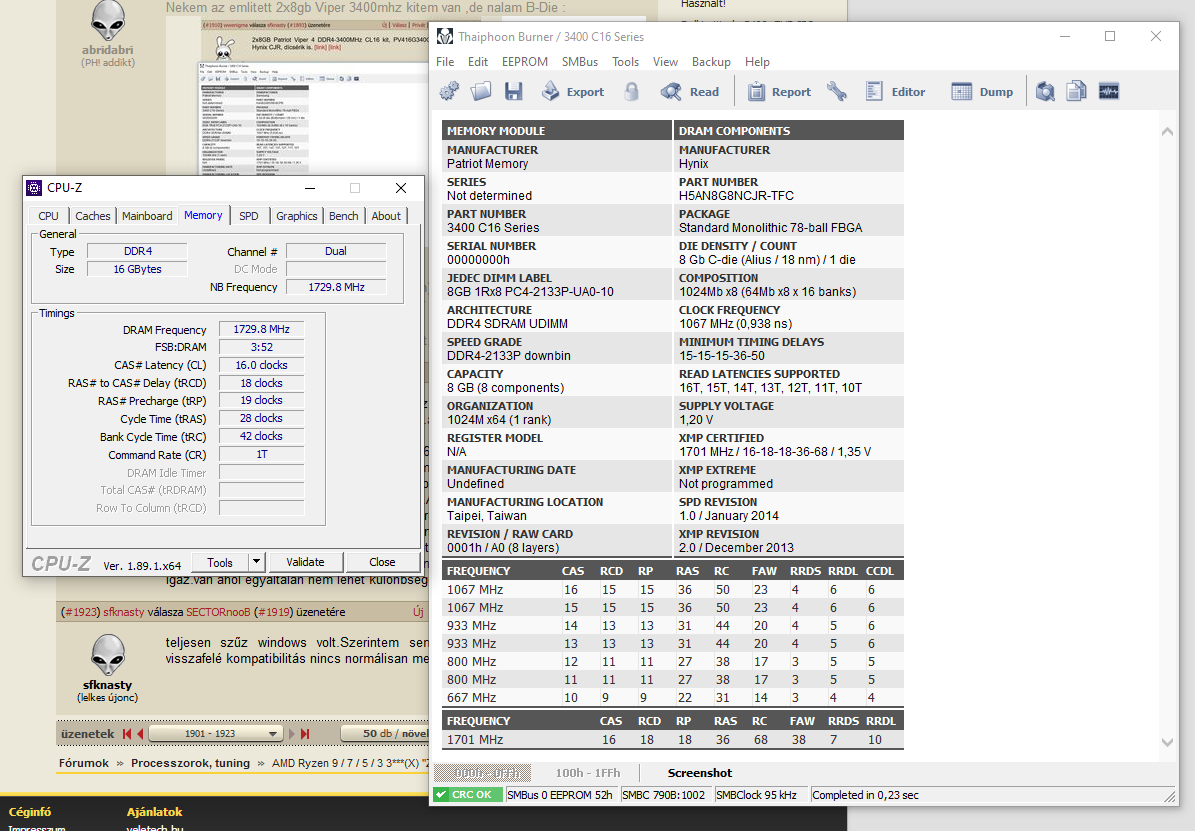The width and height of the screenshot is (1195, 831).
Task: Open the sfknasty username link in post header
Action: pyautogui.click(x=123, y=612)
